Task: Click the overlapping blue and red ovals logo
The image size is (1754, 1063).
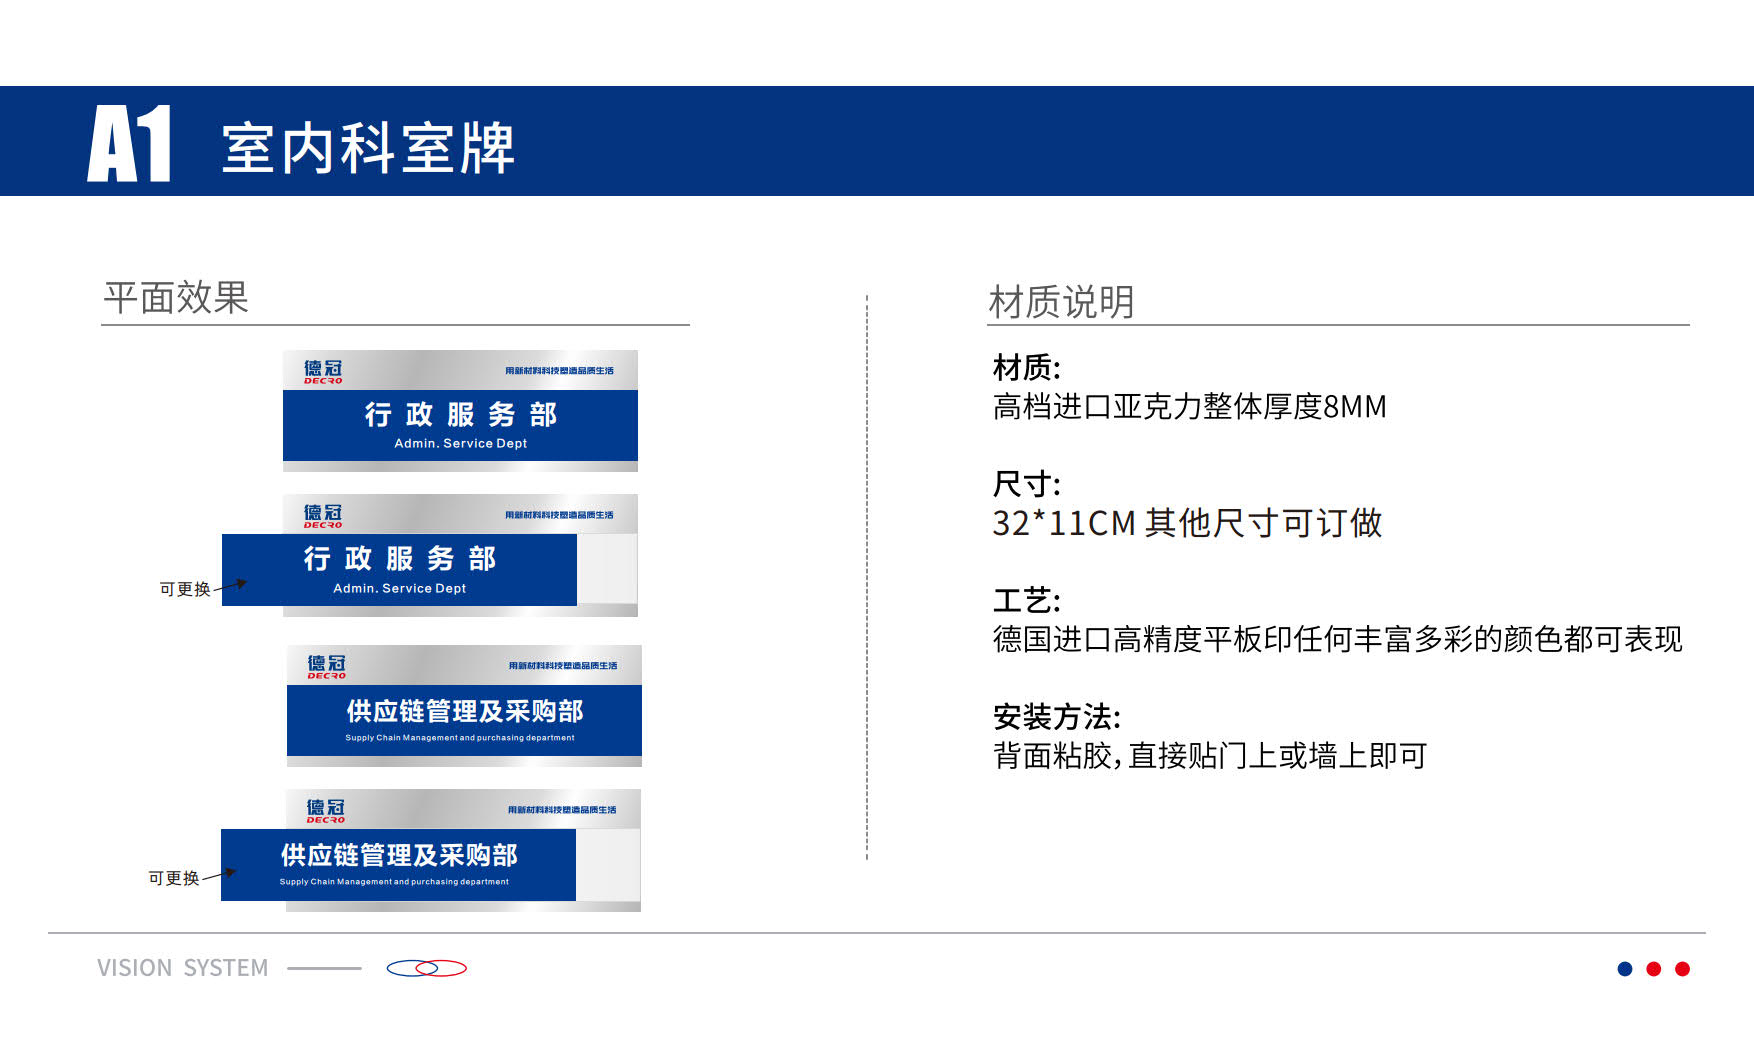Action: (427, 968)
